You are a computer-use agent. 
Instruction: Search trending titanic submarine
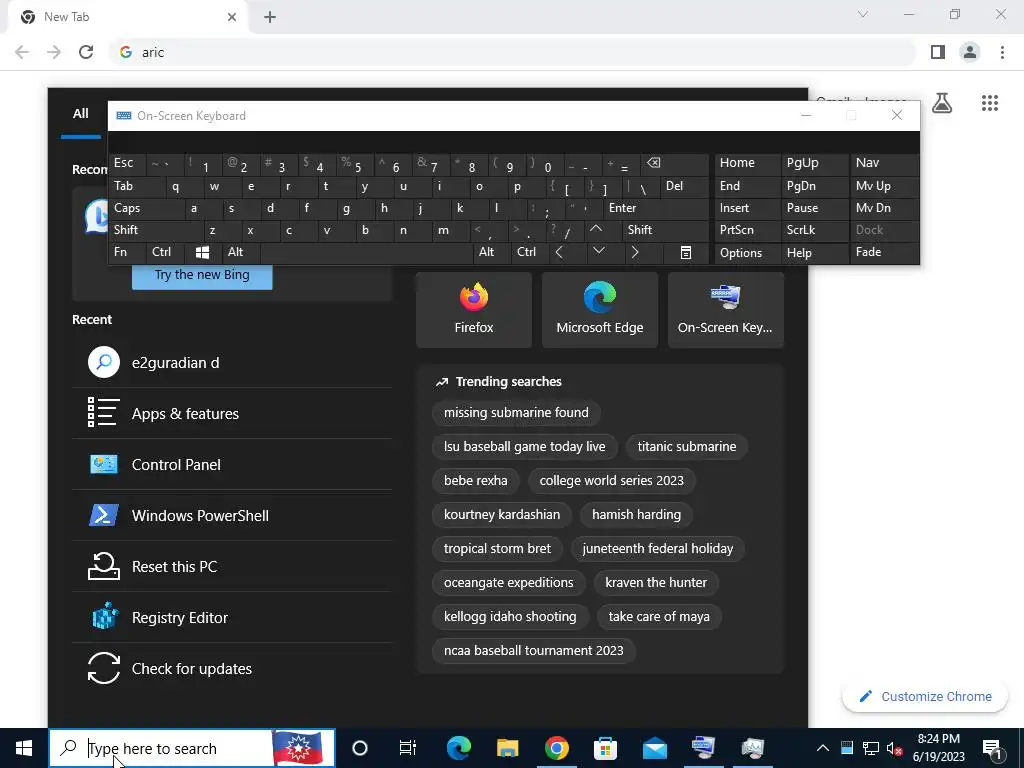pyautogui.click(x=686, y=447)
